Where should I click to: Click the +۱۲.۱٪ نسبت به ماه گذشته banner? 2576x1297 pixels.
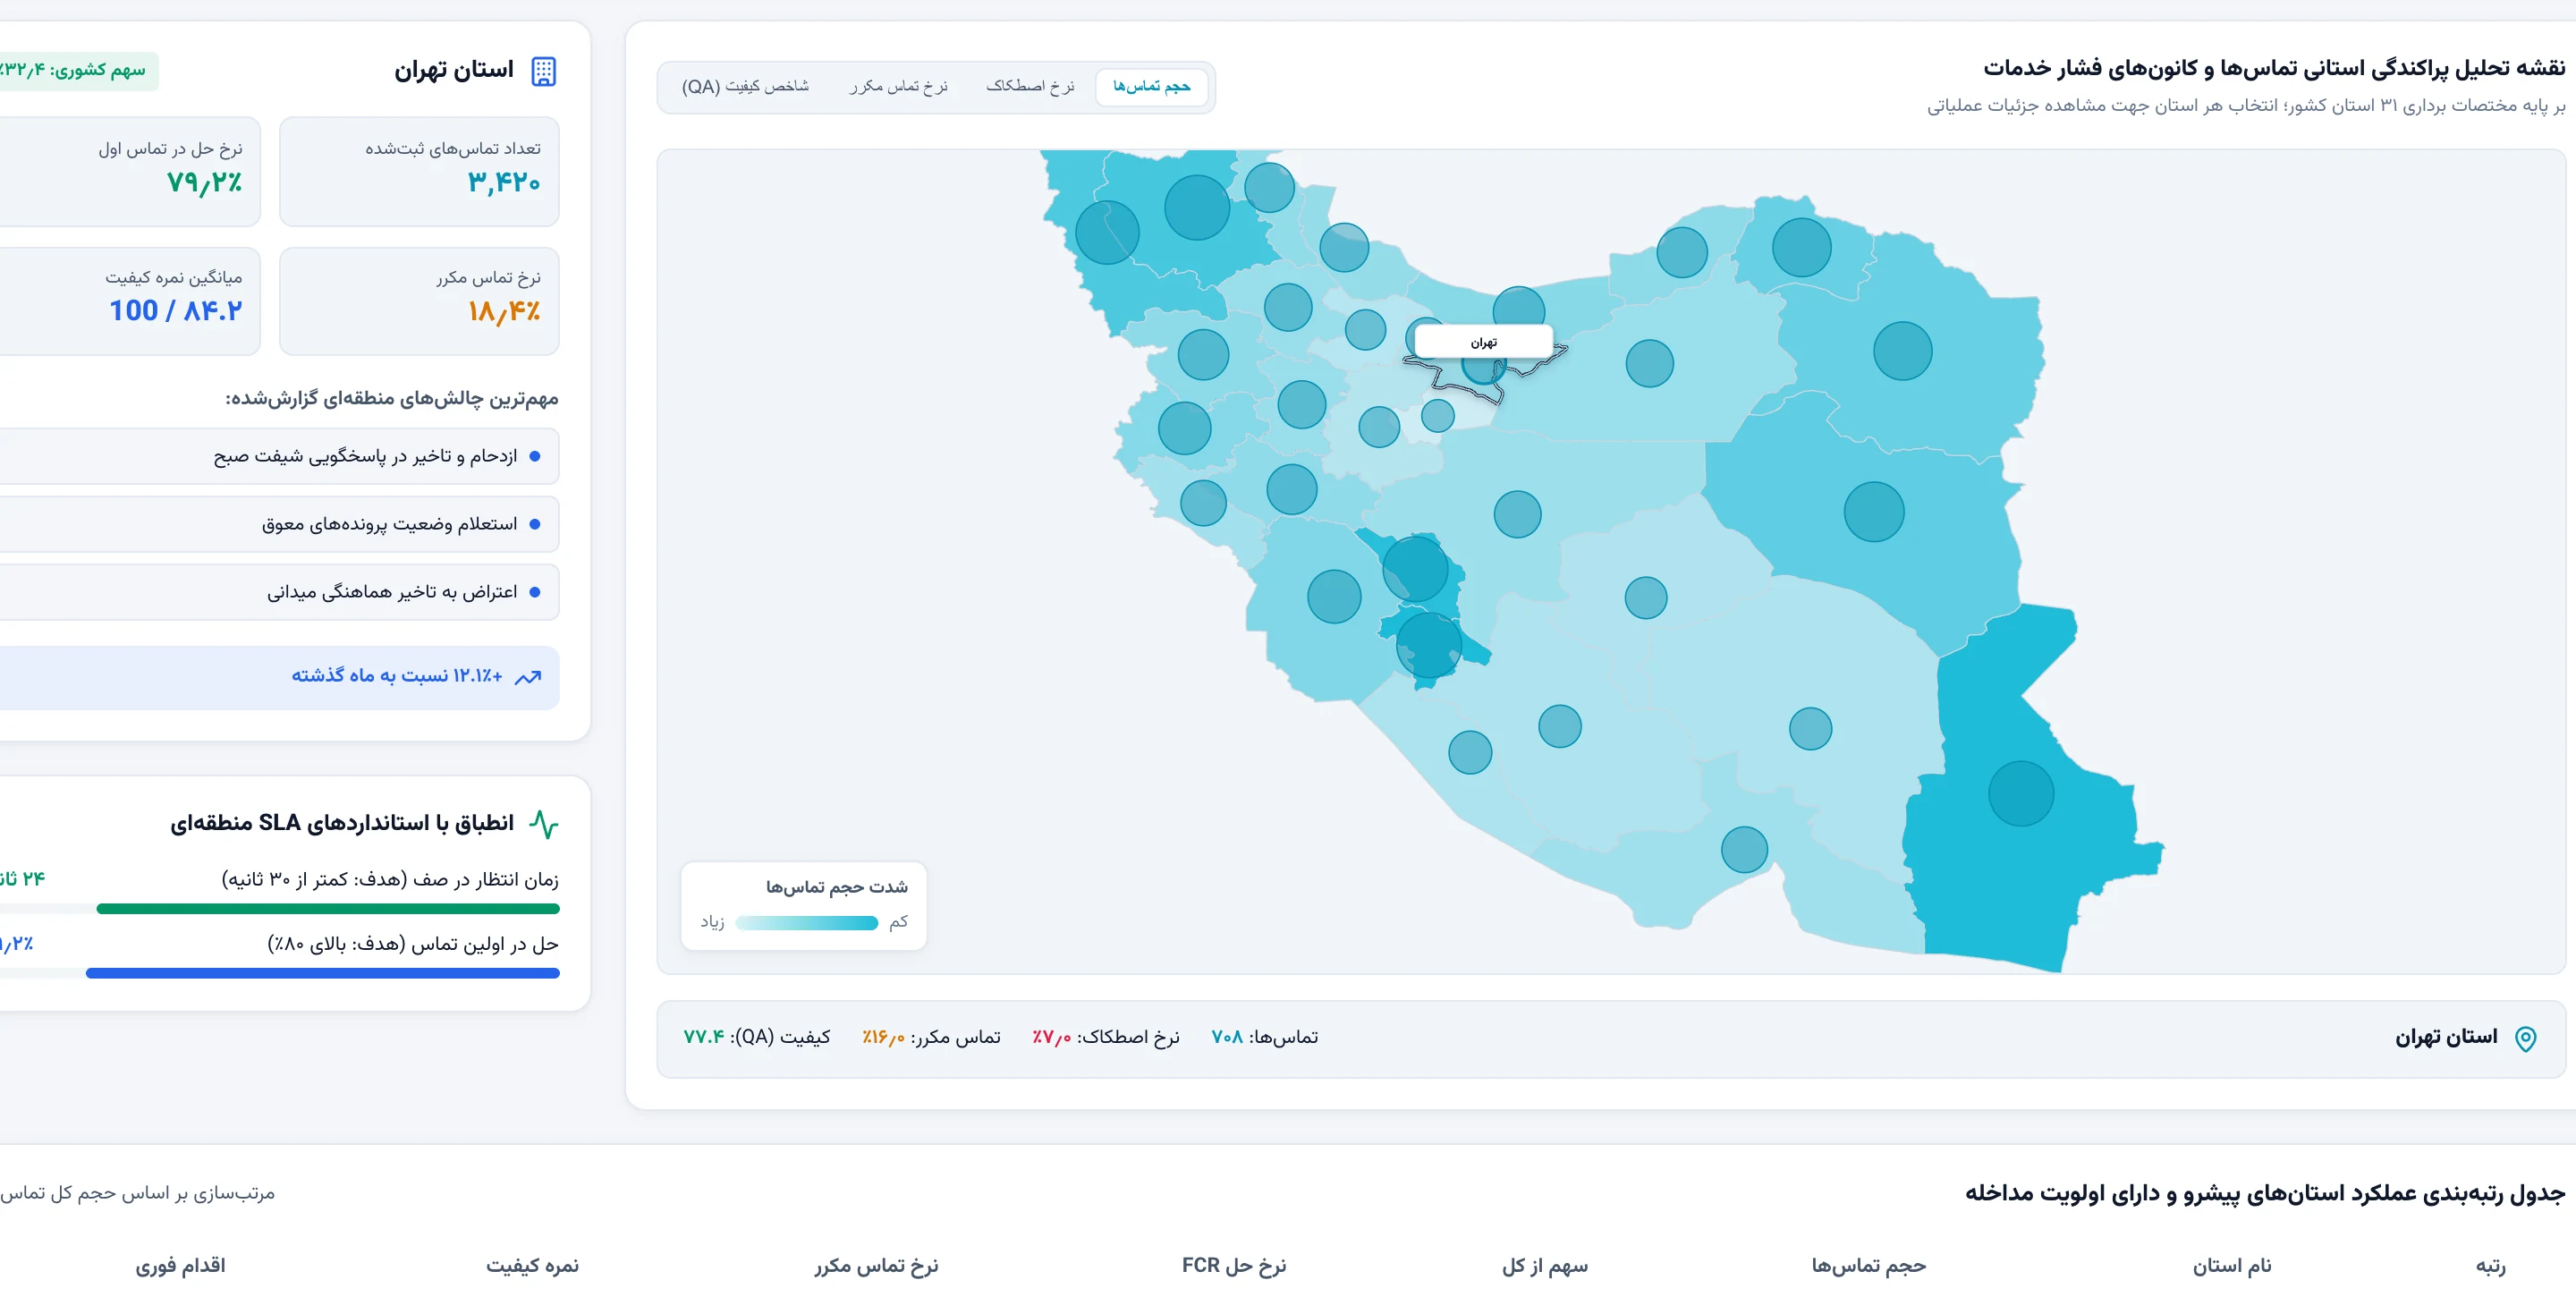pos(278,677)
